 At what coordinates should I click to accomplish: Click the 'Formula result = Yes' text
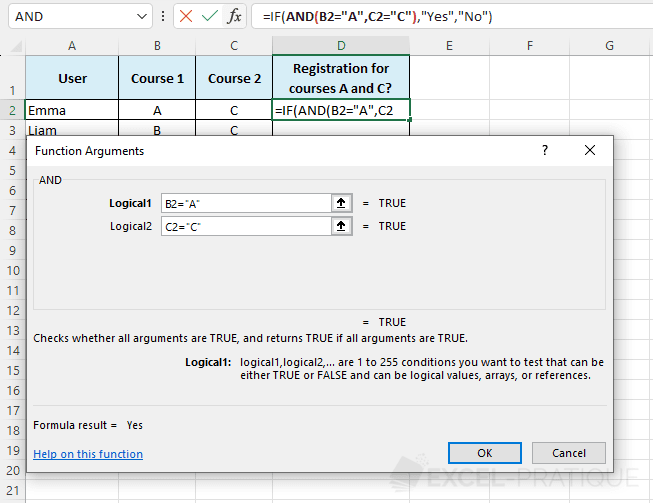(x=88, y=425)
